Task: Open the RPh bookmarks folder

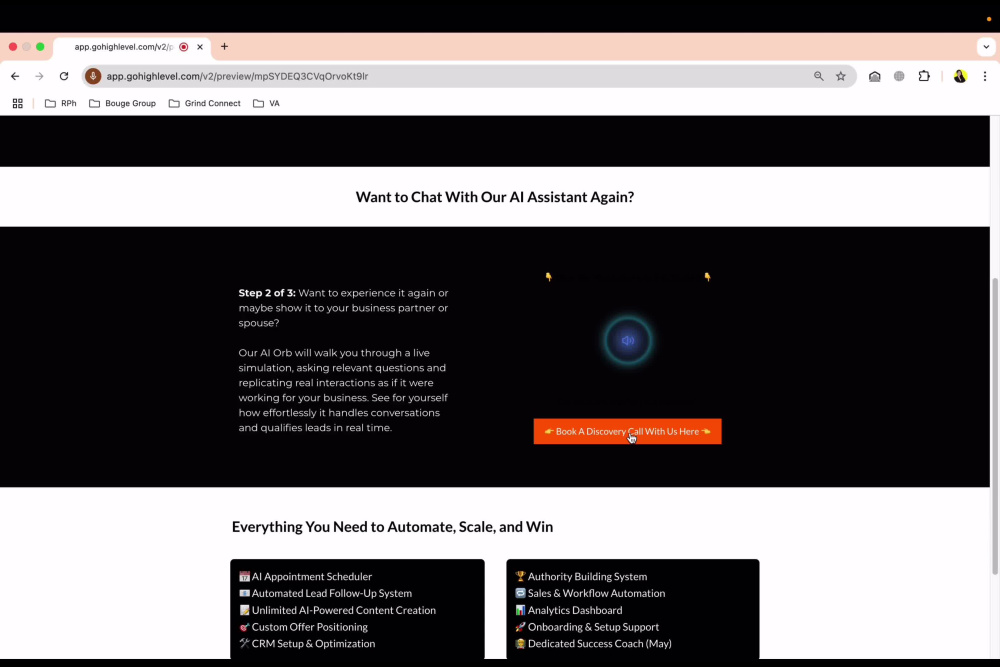Action: point(61,103)
